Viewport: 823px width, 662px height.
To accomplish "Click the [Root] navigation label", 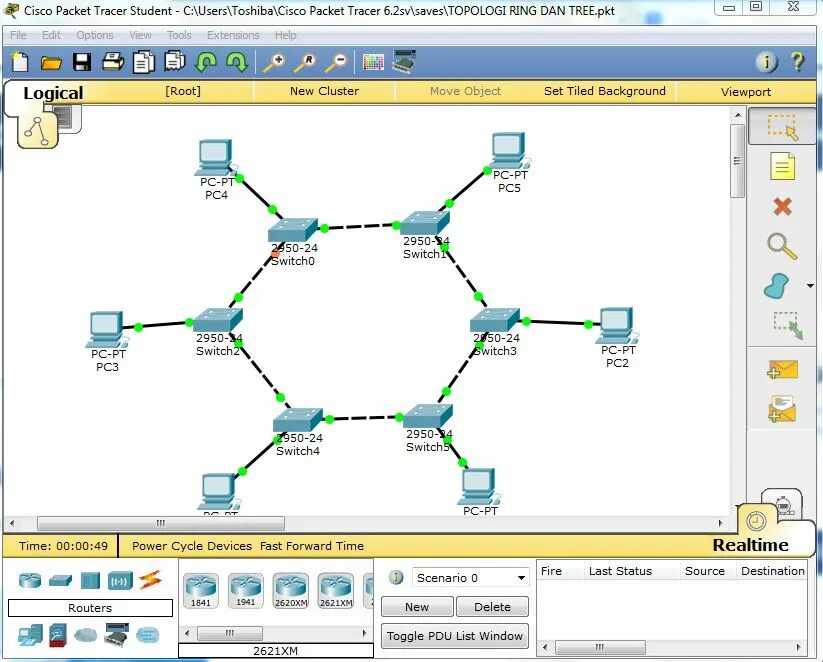I will 183,91.
